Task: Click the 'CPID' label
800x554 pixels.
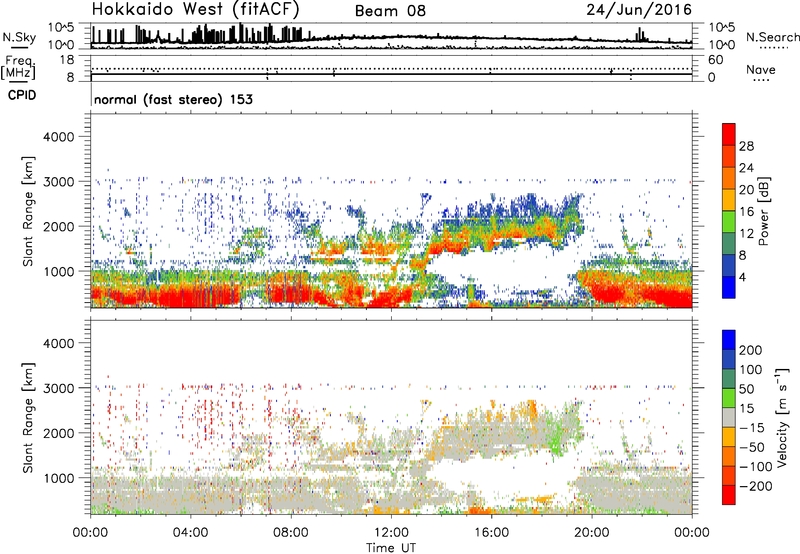Action: [x=22, y=95]
